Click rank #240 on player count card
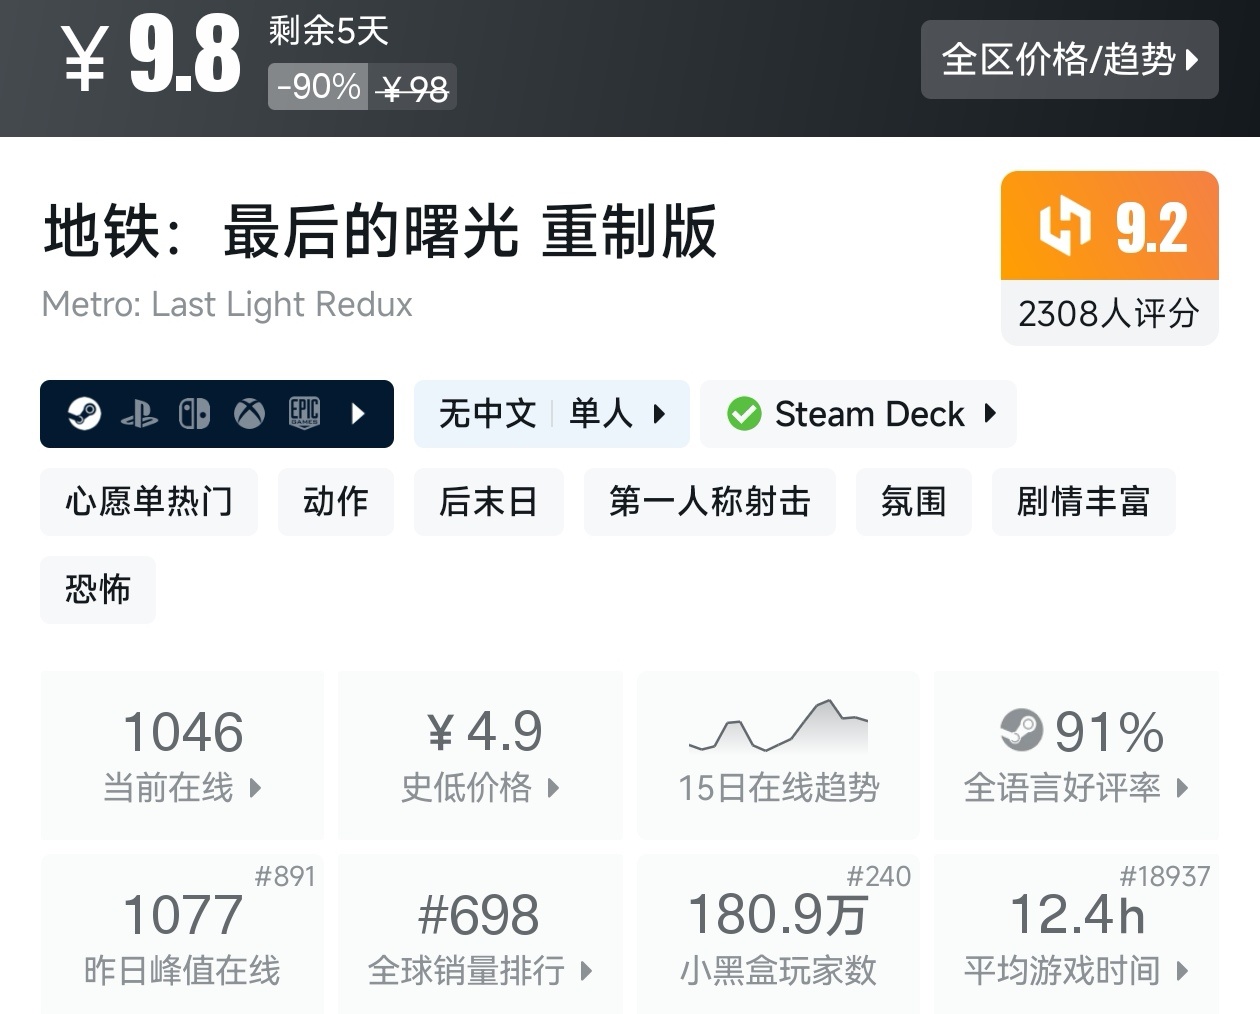Screen dimensions: 1260x1014 tap(879, 877)
